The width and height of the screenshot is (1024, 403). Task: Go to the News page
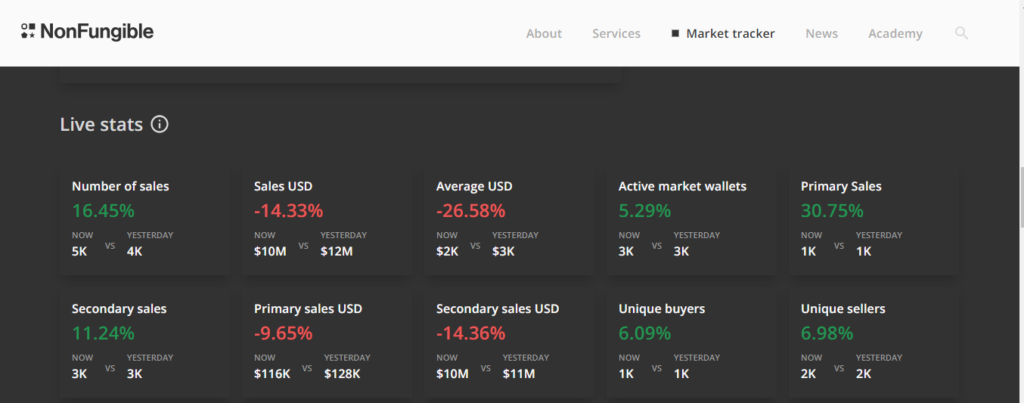pos(821,34)
